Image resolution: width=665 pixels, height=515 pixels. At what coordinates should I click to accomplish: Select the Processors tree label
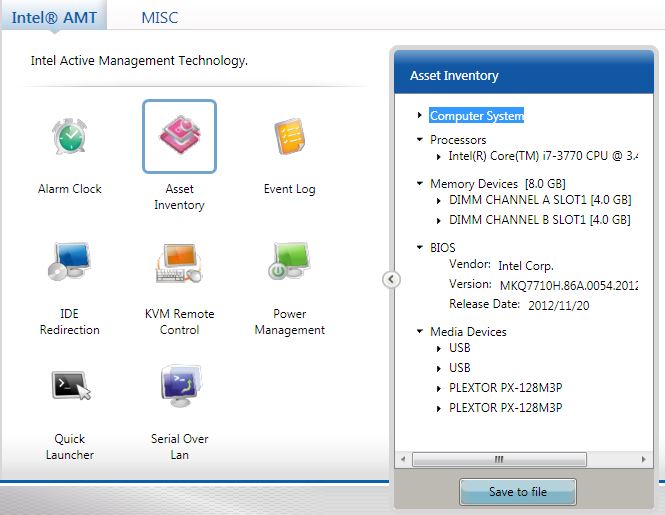(x=458, y=140)
